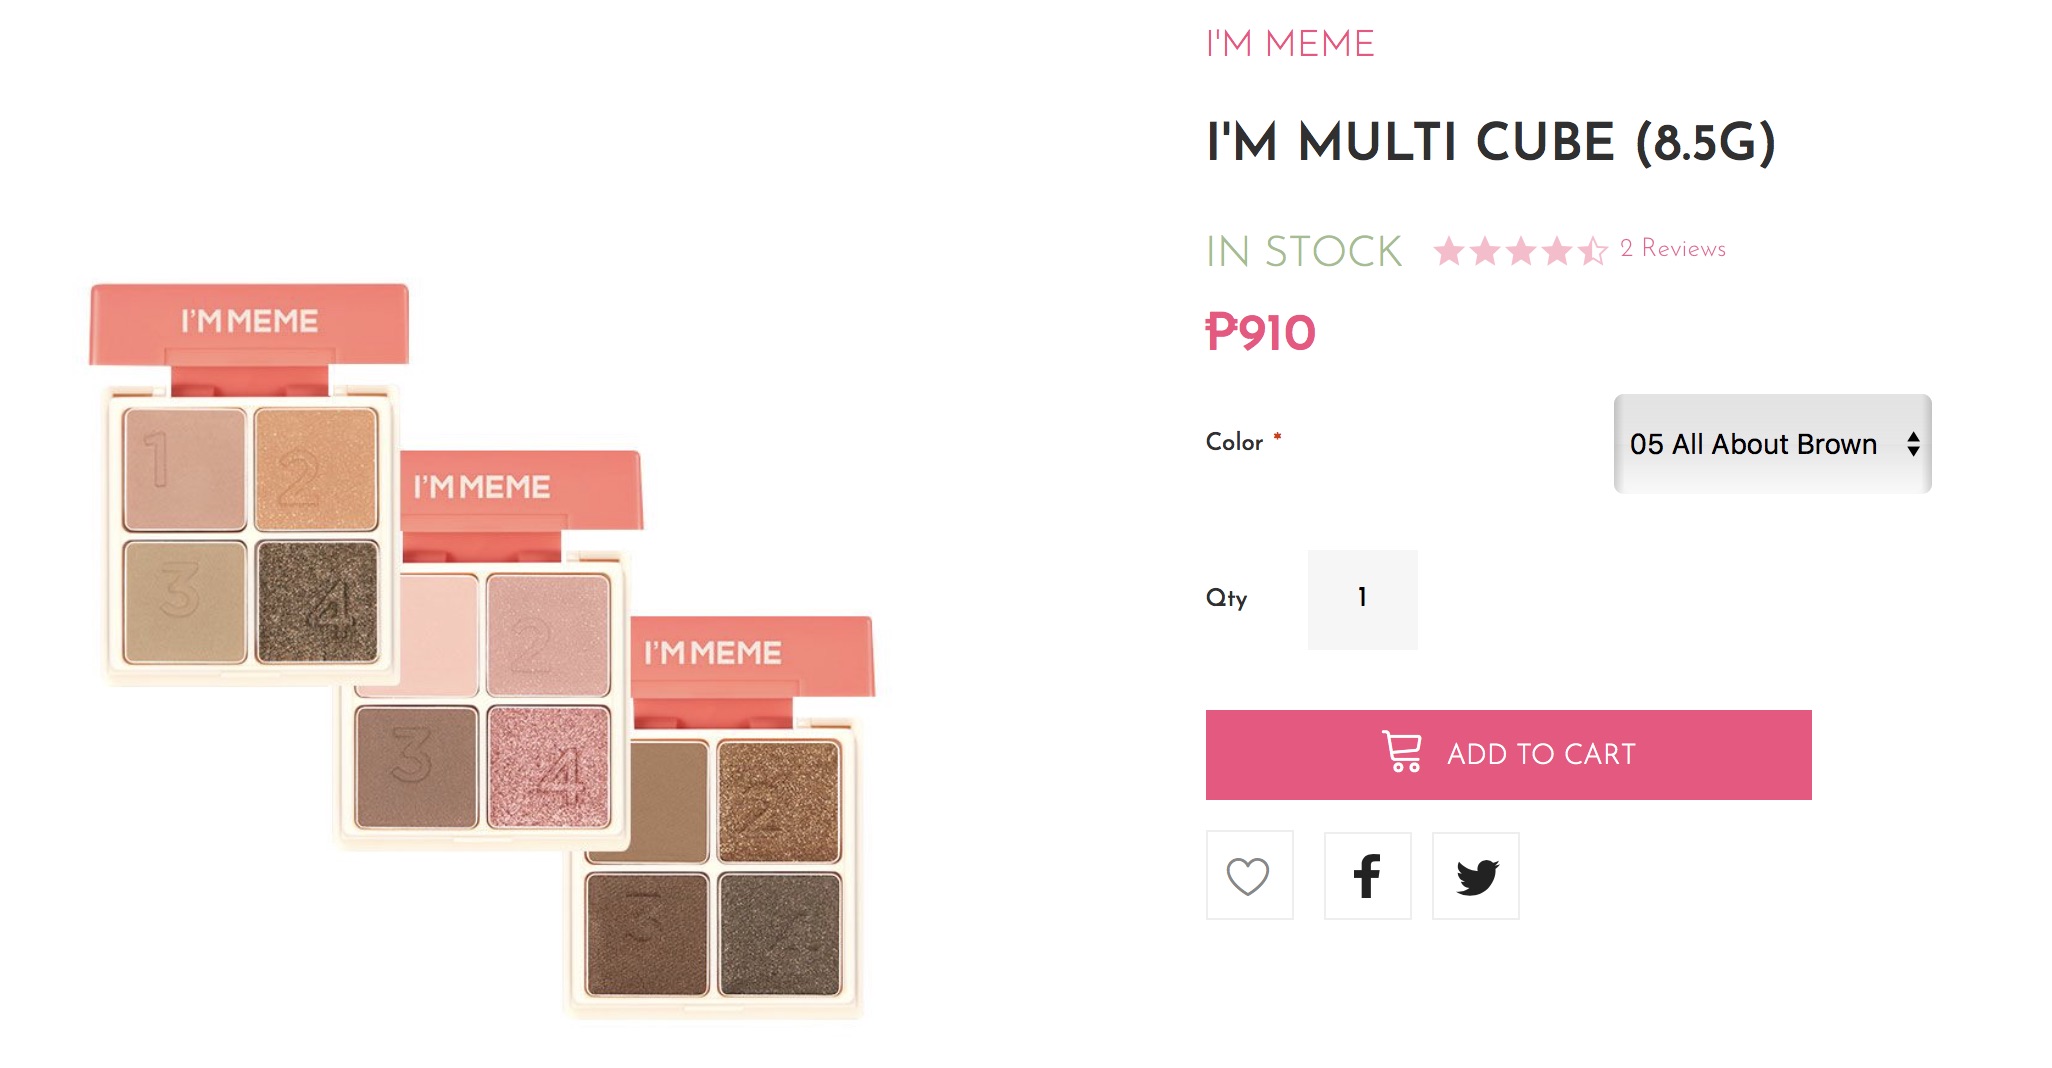
Task: Click the Qty quantity field
Action: point(1362,599)
